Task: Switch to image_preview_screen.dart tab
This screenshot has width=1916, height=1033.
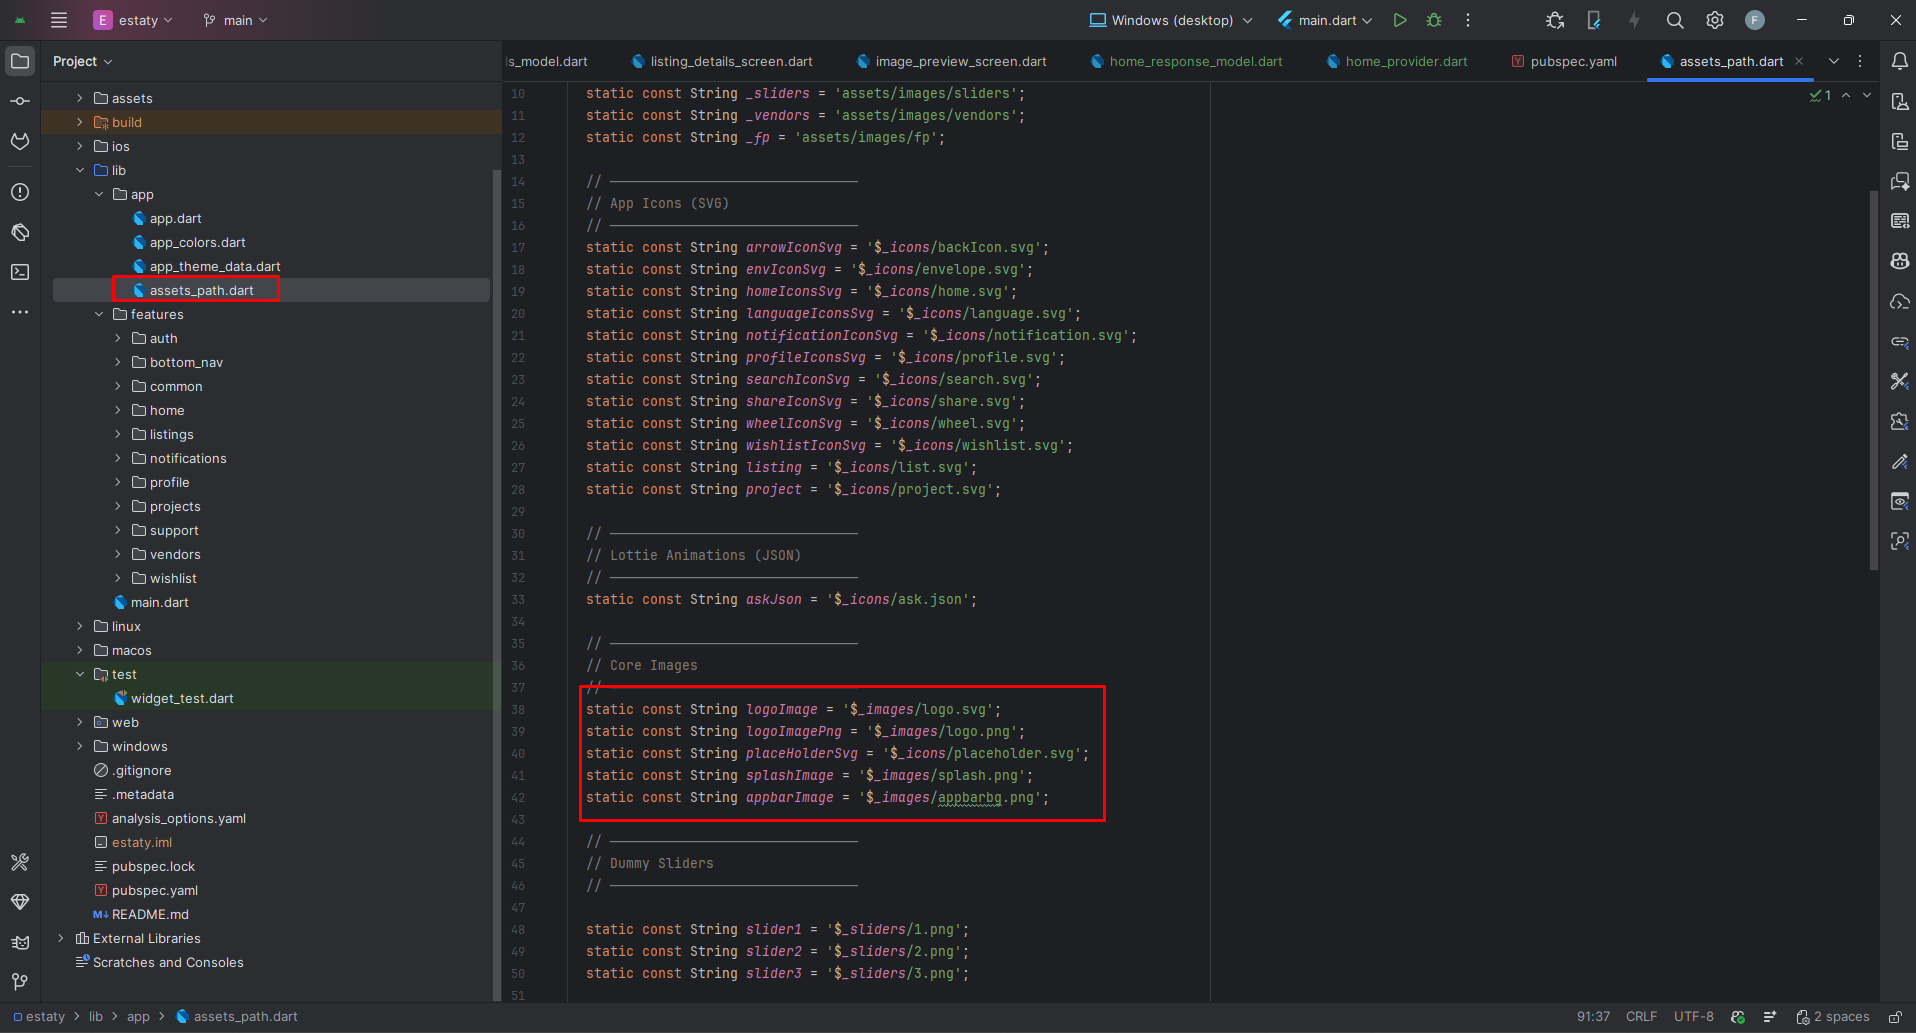Action: tap(952, 61)
